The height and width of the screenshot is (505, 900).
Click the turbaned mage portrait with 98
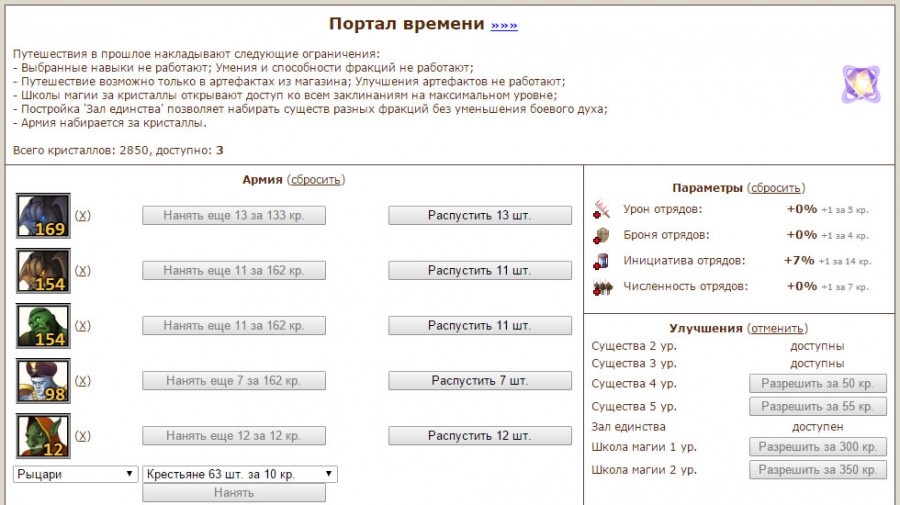click(43, 381)
